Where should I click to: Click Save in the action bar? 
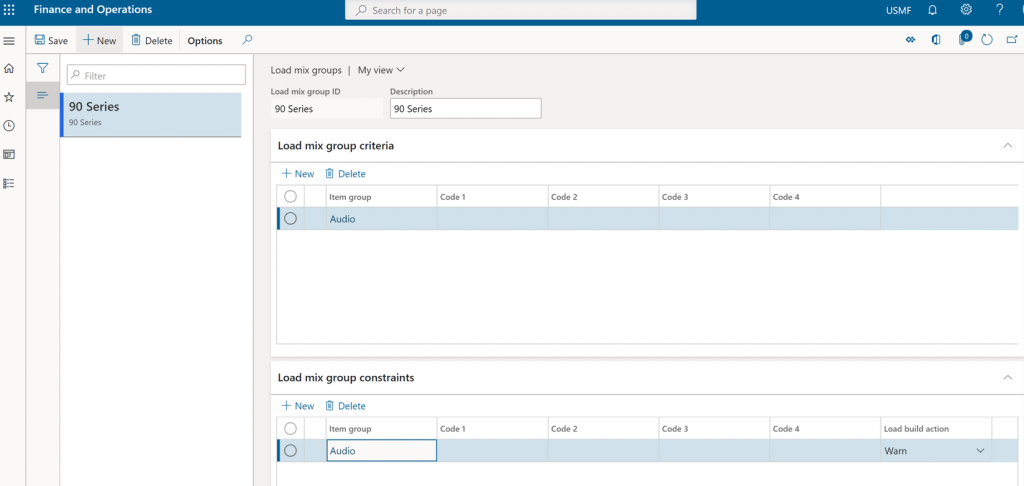[51, 40]
